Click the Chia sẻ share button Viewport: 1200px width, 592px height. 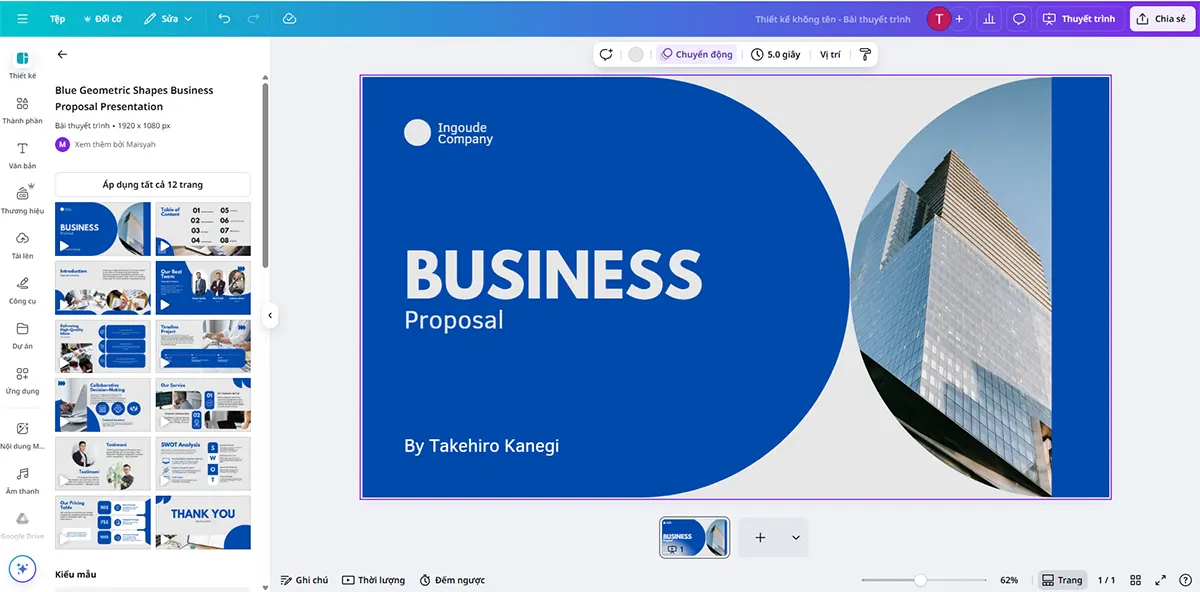tap(1162, 19)
